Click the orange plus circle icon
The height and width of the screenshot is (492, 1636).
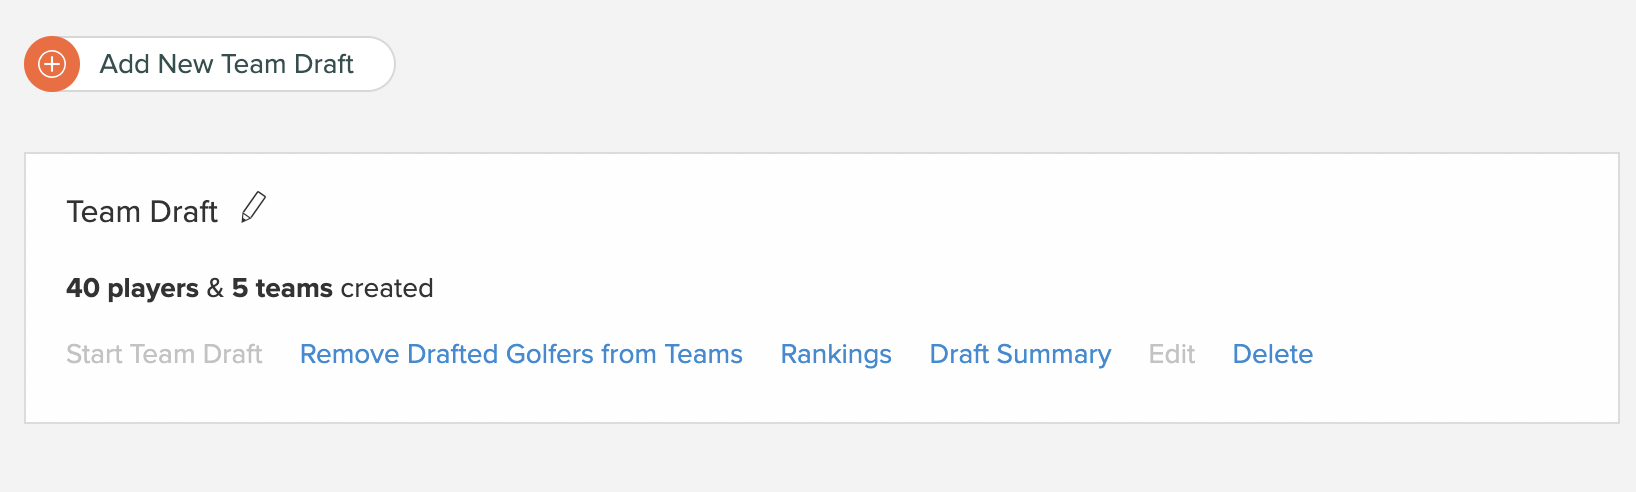pyautogui.click(x=52, y=64)
